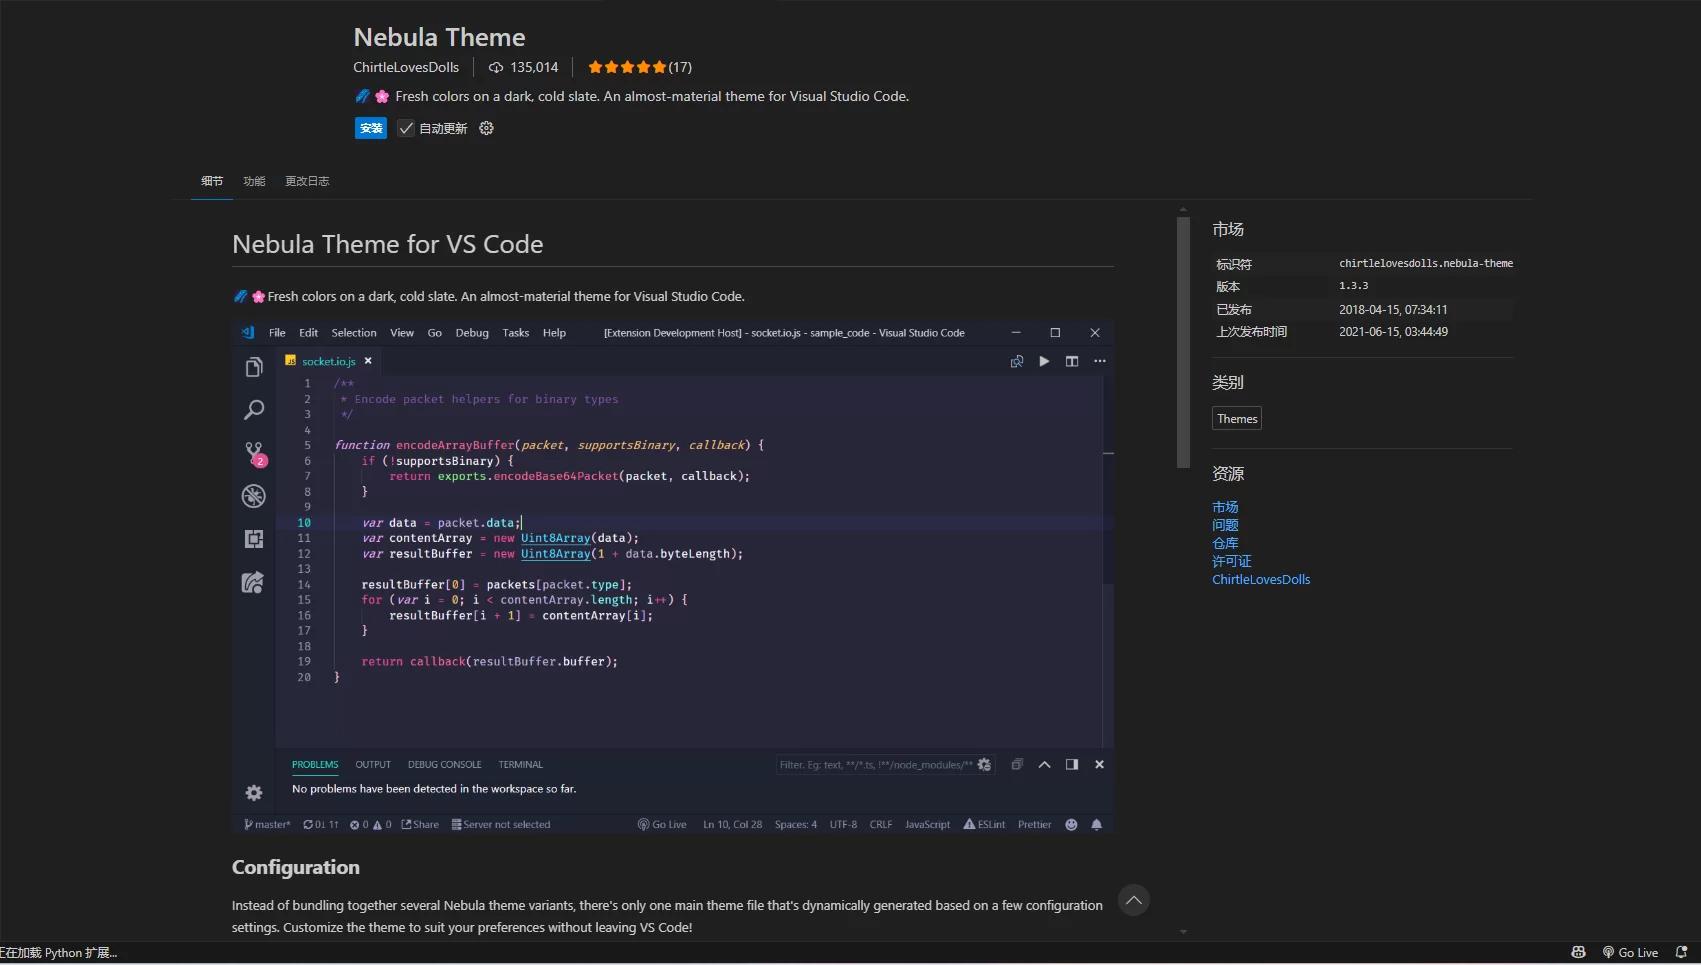The height and width of the screenshot is (965, 1701).
Task: Open the notifications bell in status bar
Action: click(1682, 953)
